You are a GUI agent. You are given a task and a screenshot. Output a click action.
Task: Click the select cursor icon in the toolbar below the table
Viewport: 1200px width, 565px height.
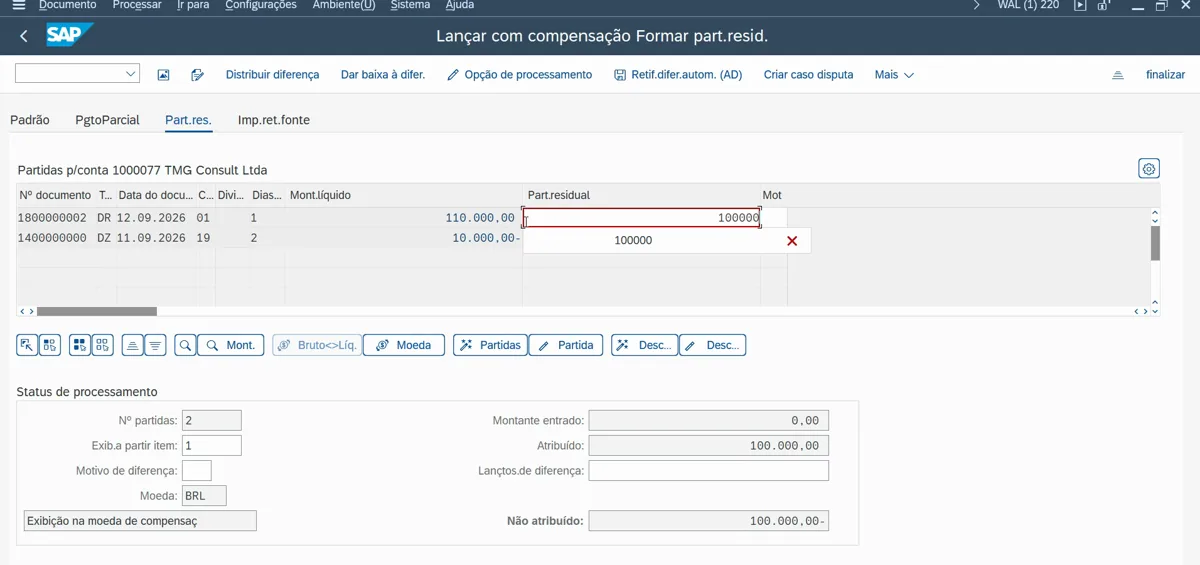point(27,345)
